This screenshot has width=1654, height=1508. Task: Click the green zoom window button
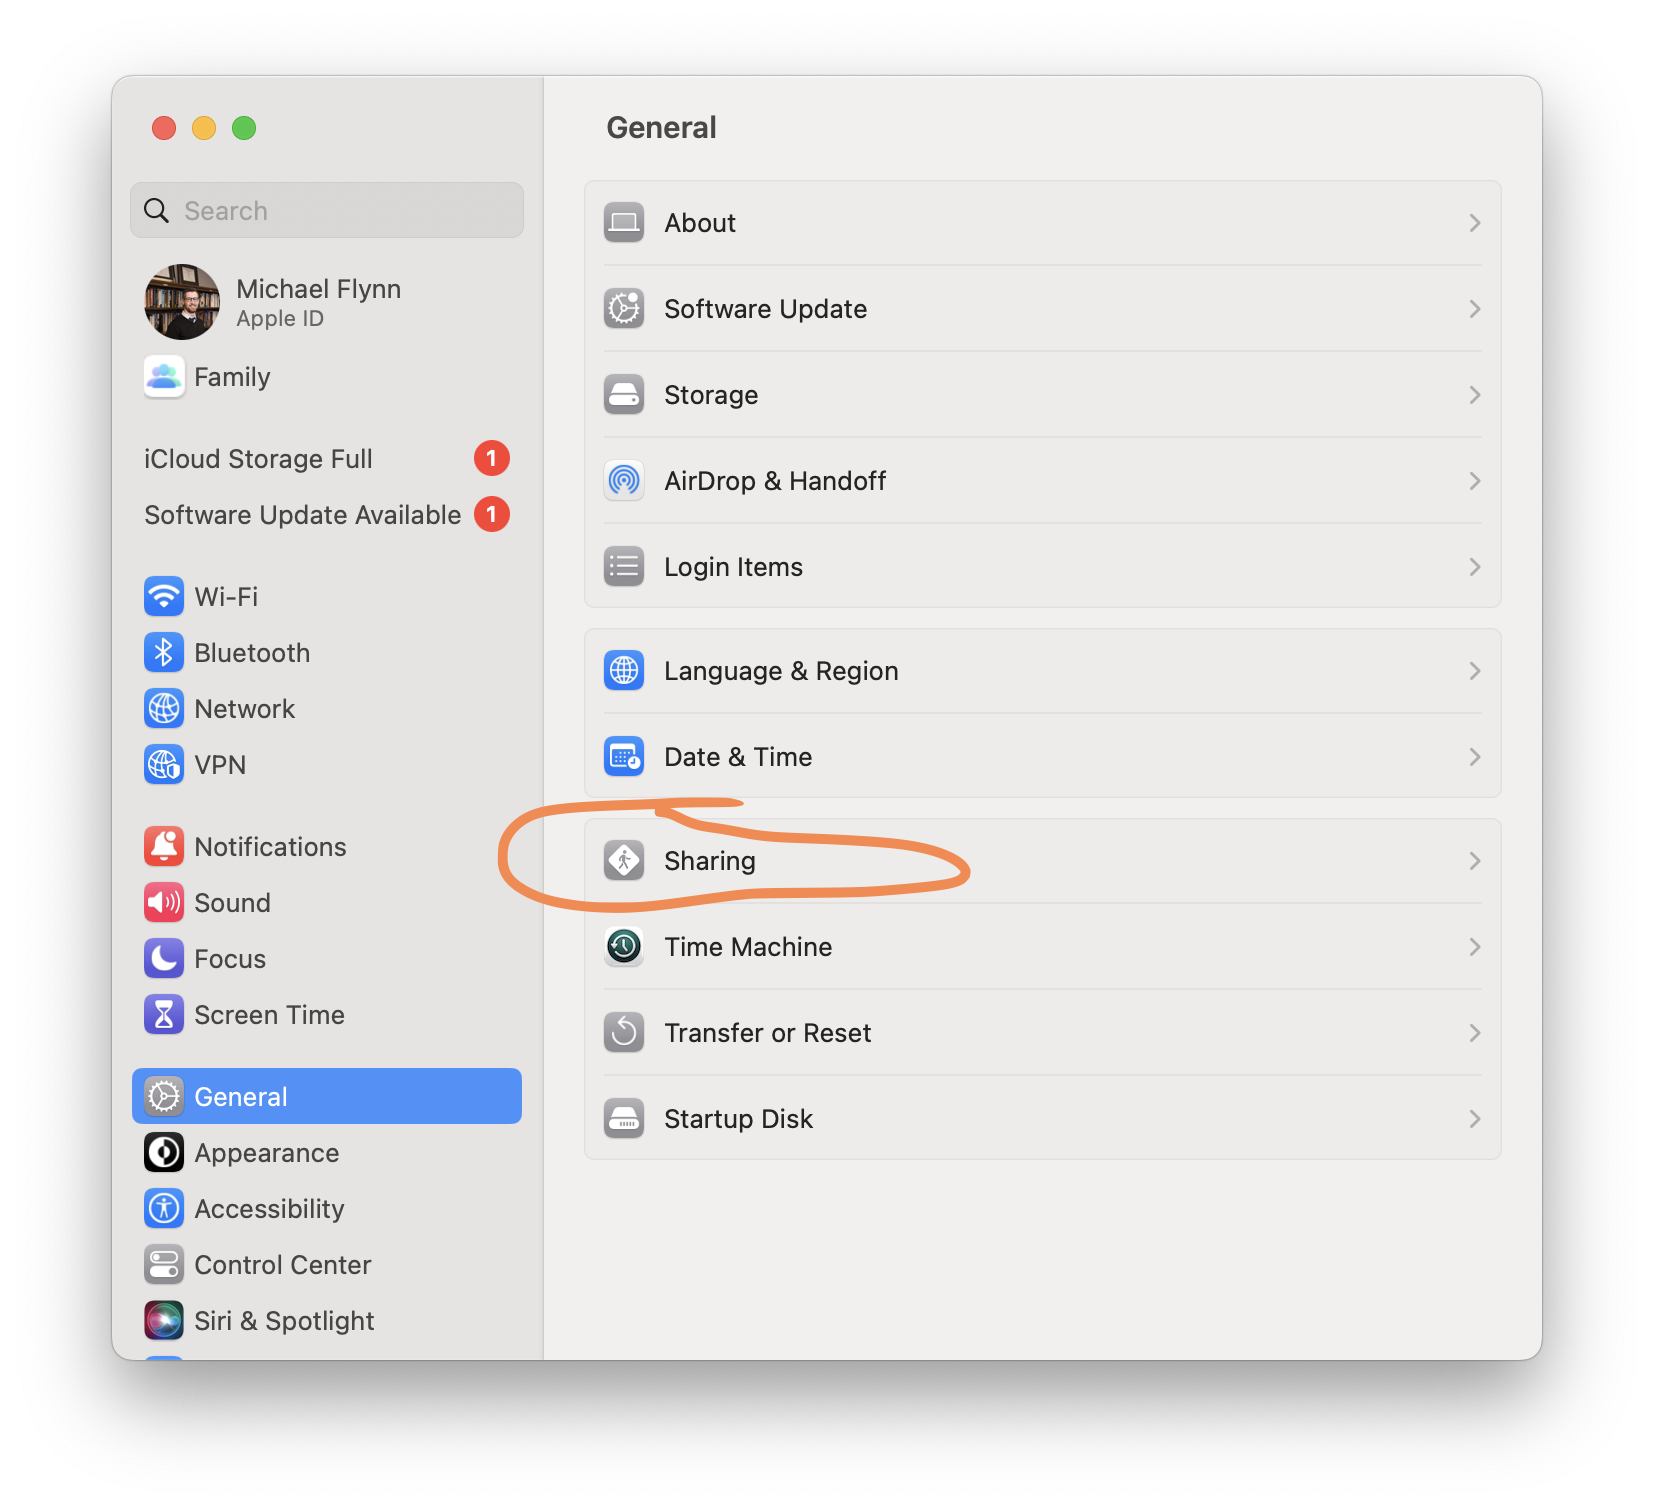click(244, 128)
